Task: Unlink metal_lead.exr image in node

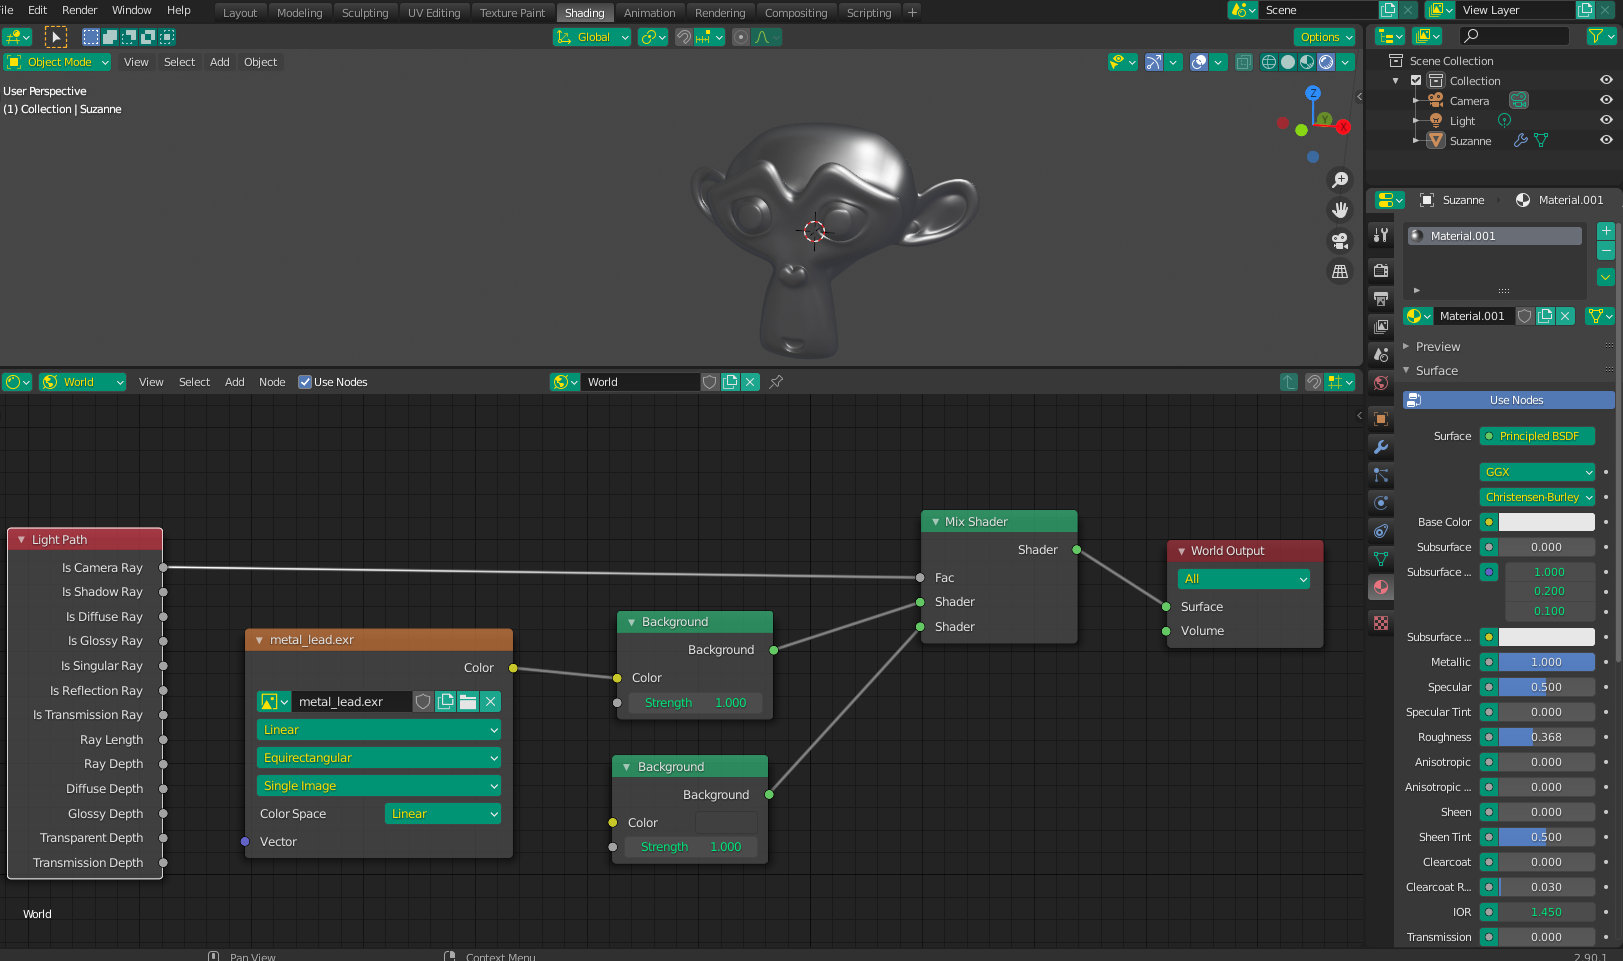Action: (x=491, y=702)
